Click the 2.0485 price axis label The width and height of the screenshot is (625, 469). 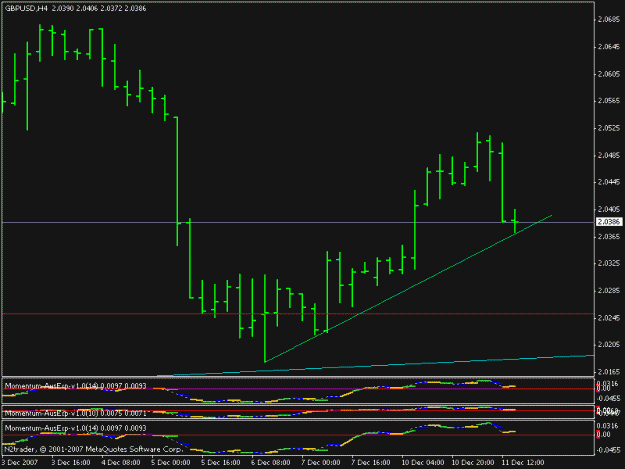tap(609, 155)
